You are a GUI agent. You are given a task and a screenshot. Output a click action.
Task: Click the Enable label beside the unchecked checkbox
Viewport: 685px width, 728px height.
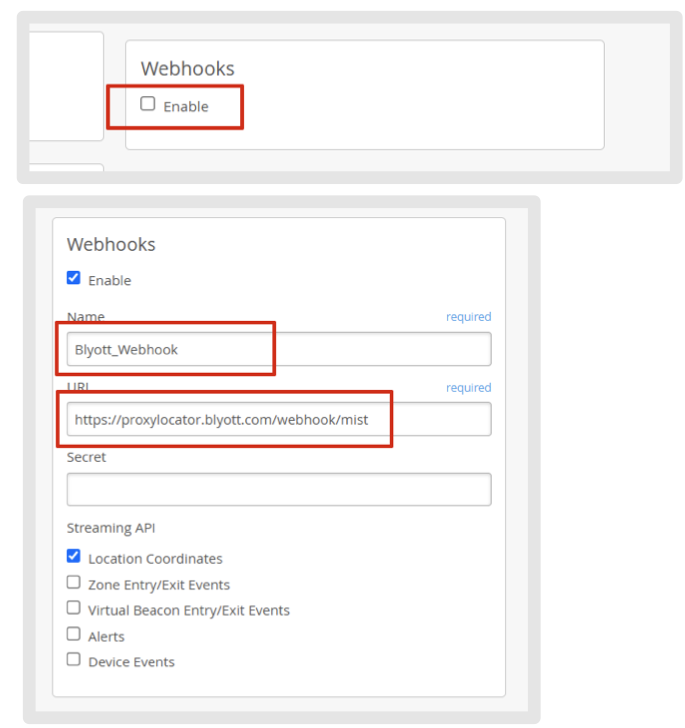pos(186,106)
